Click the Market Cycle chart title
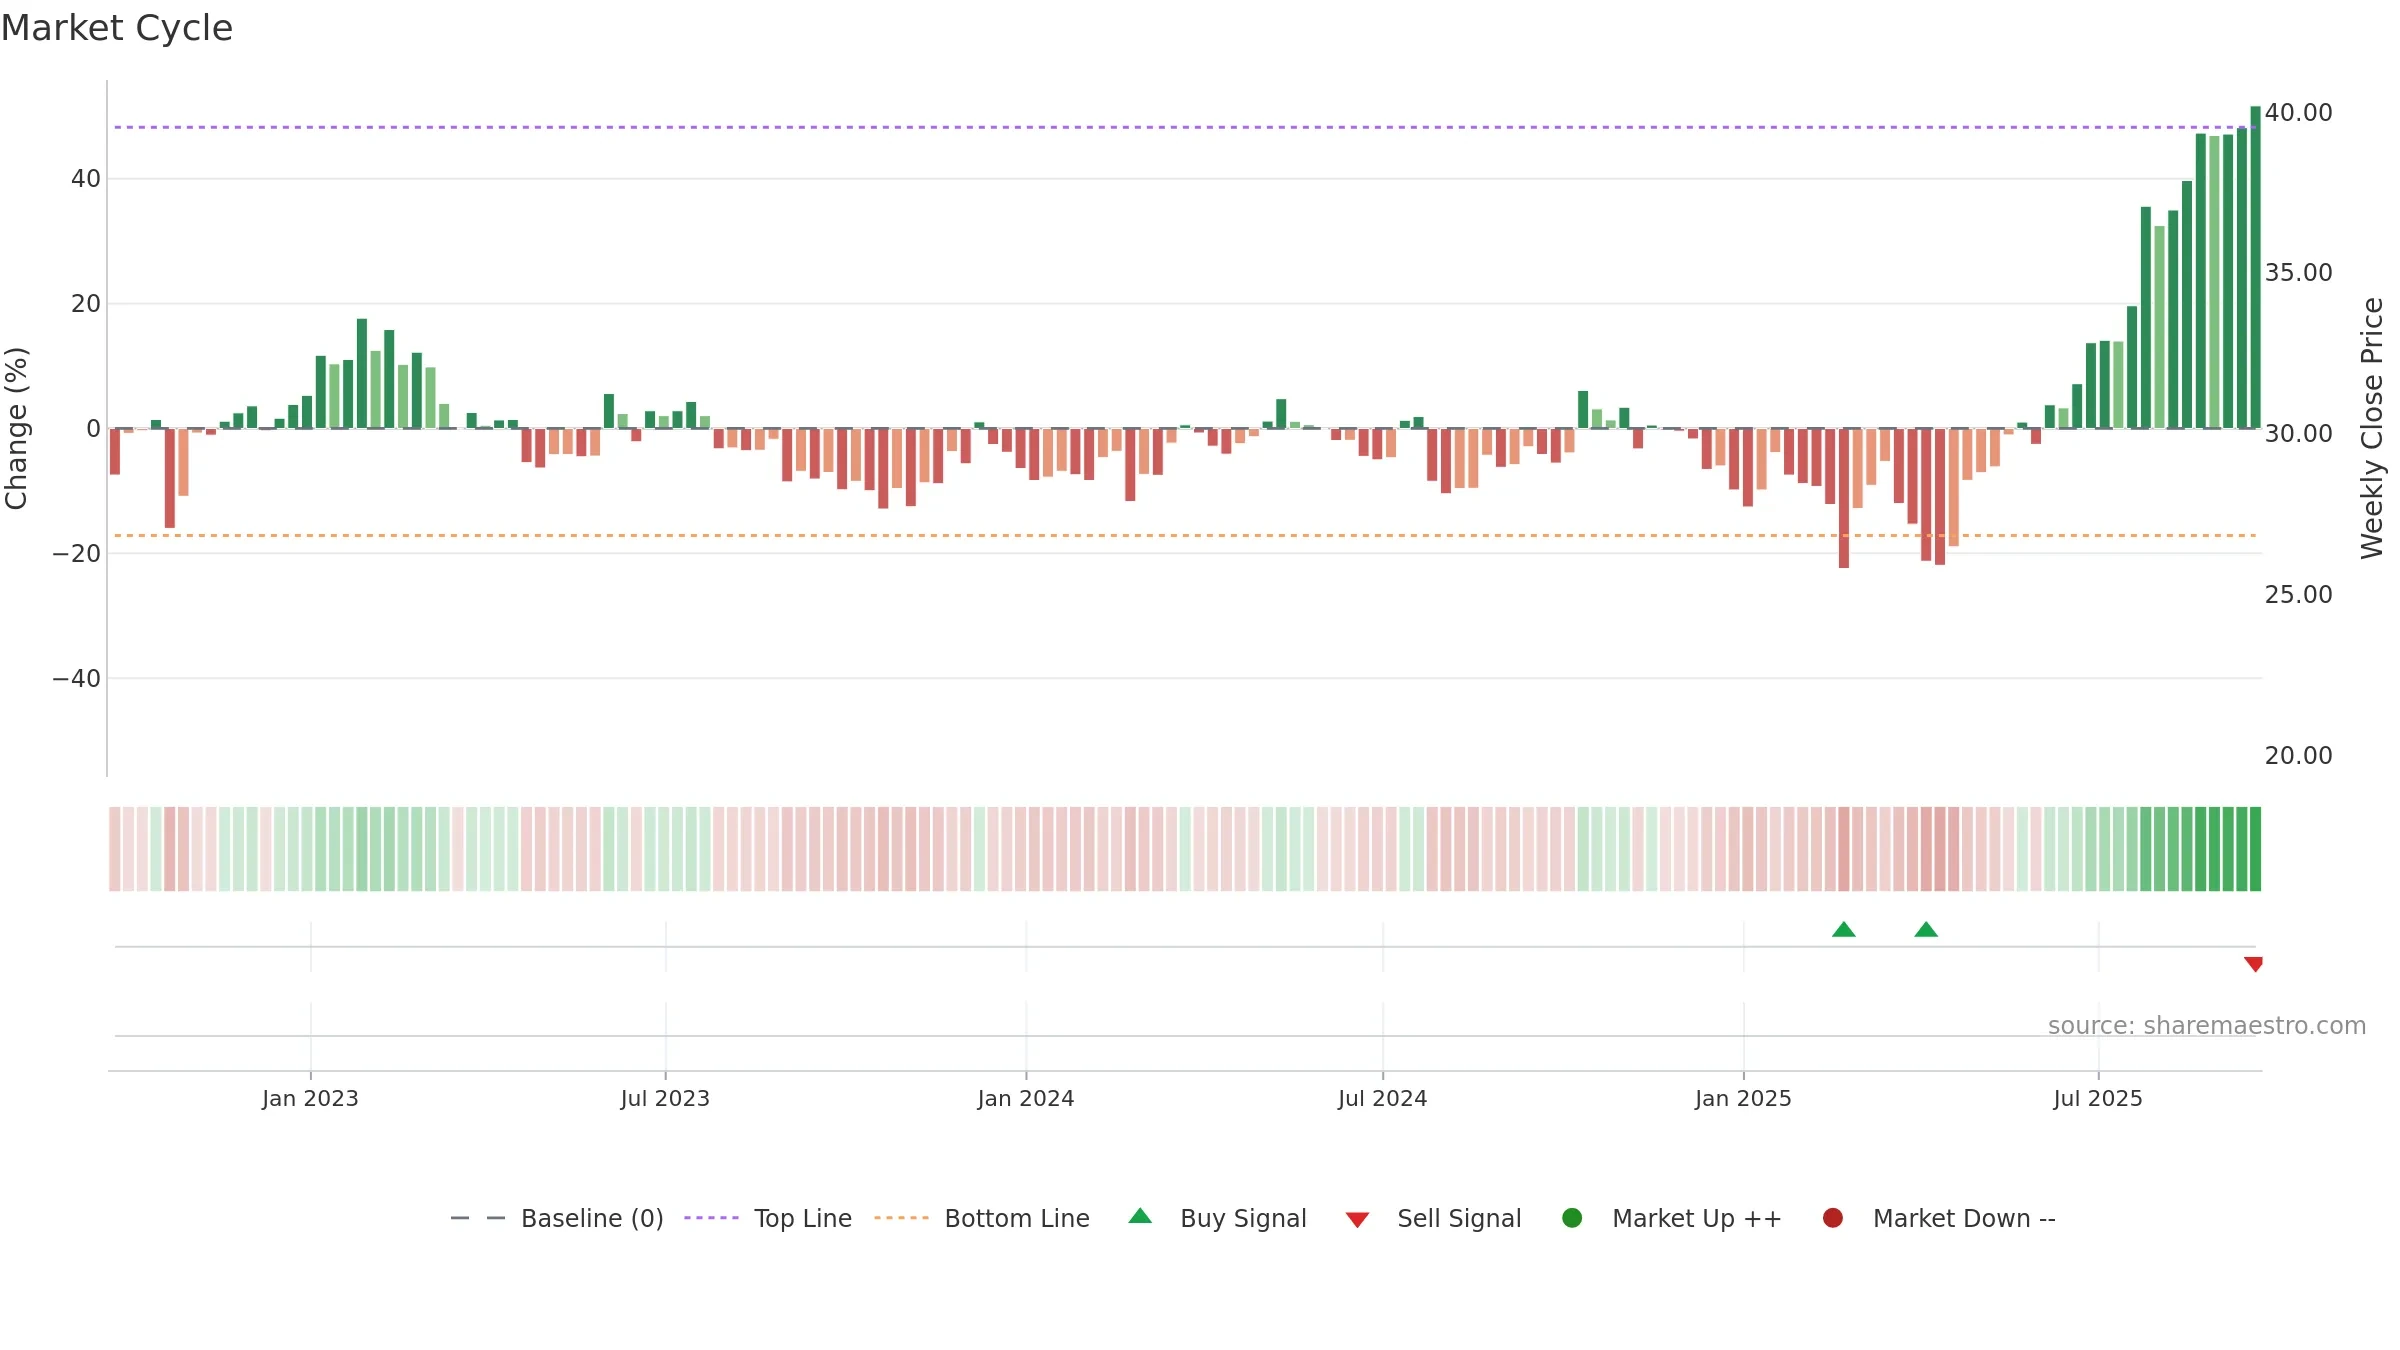Image resolution: width=2400 pixels, height=1350 pixels. (117, 28)
